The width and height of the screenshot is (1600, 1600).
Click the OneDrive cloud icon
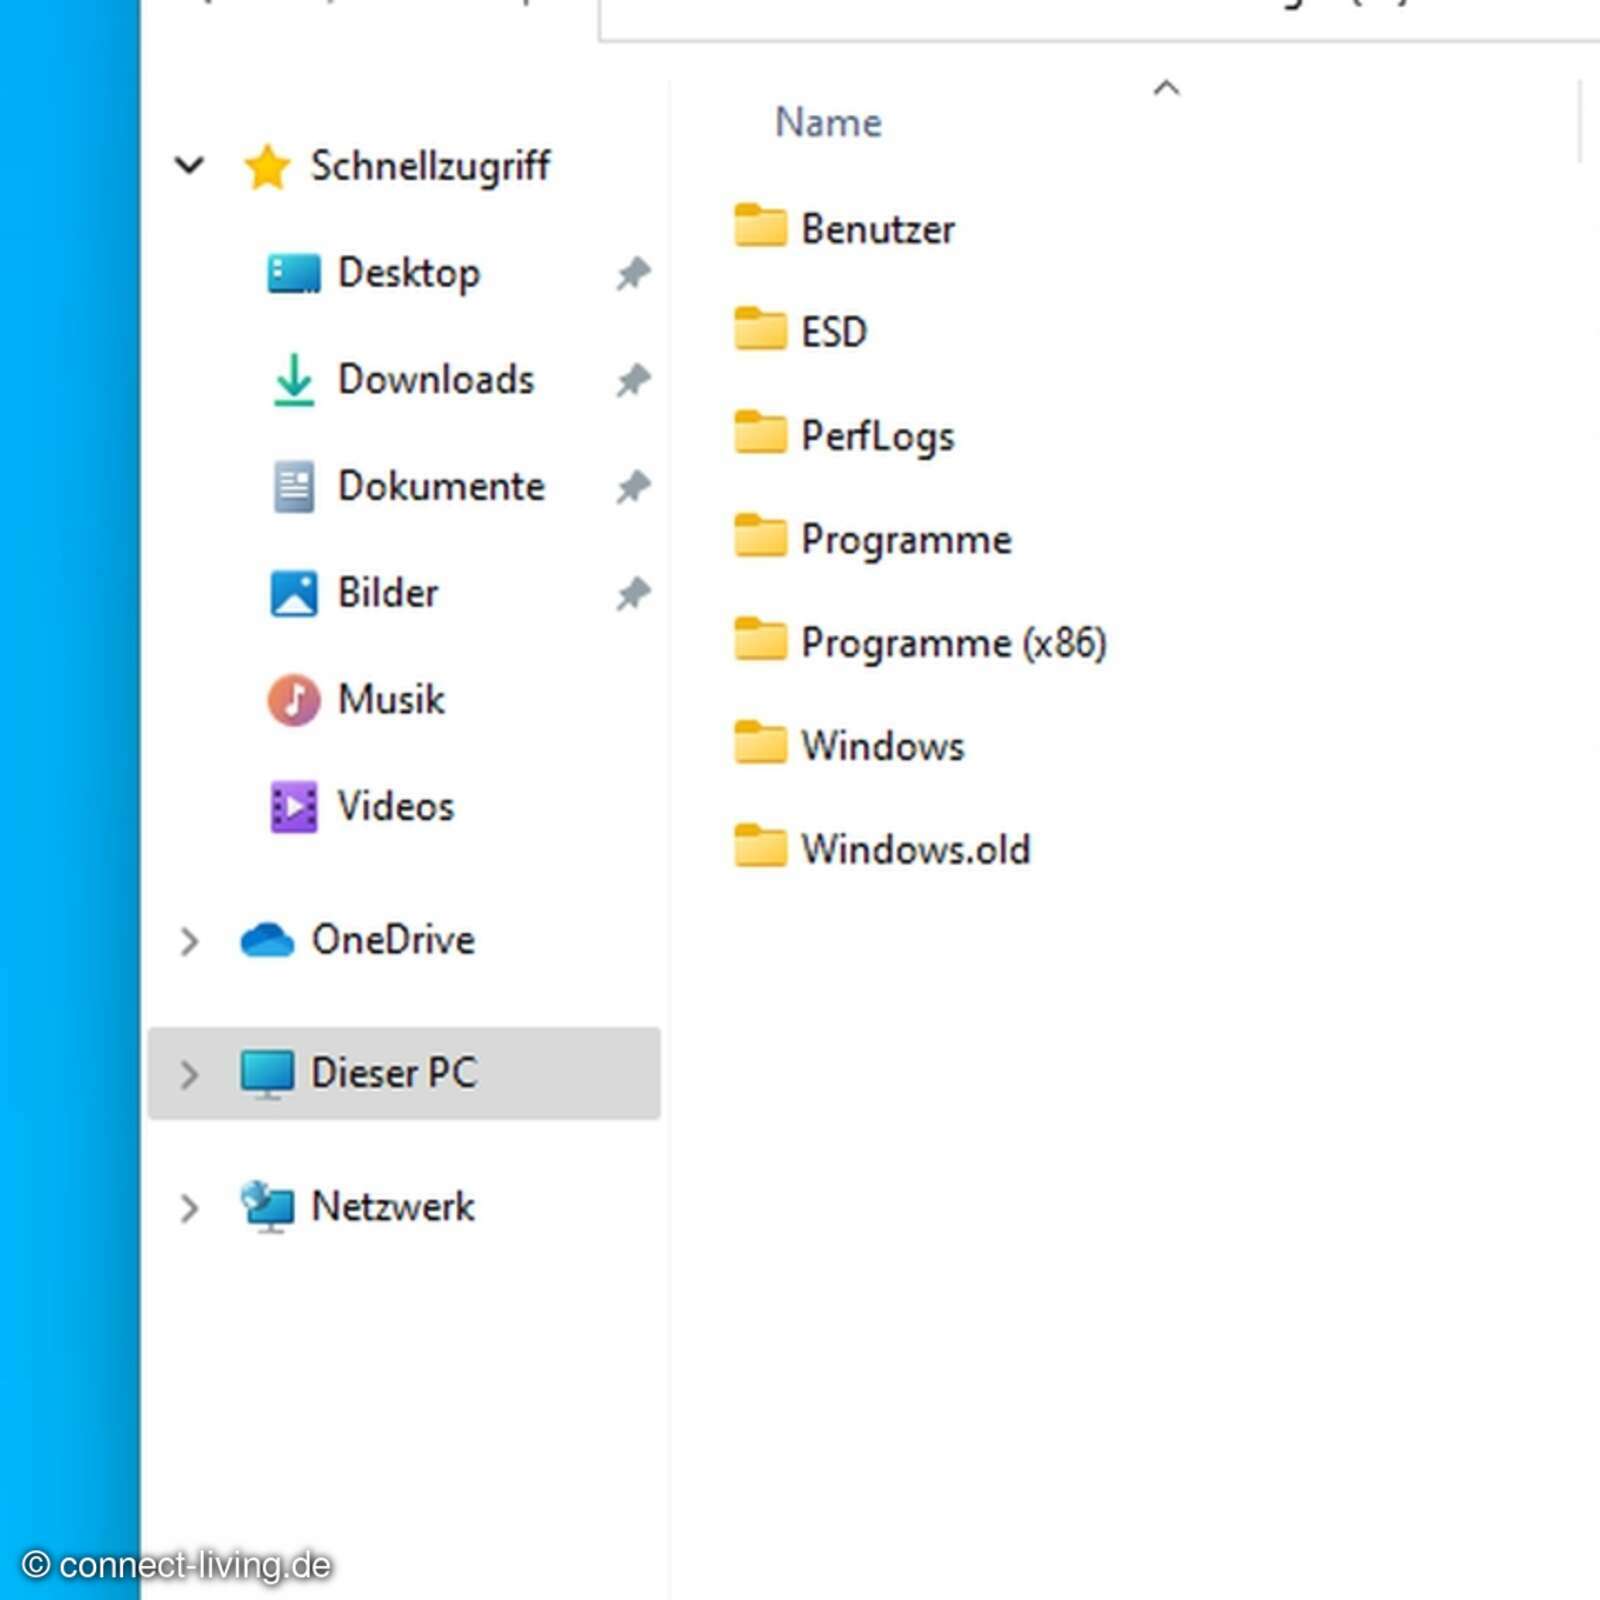point(266,939)
